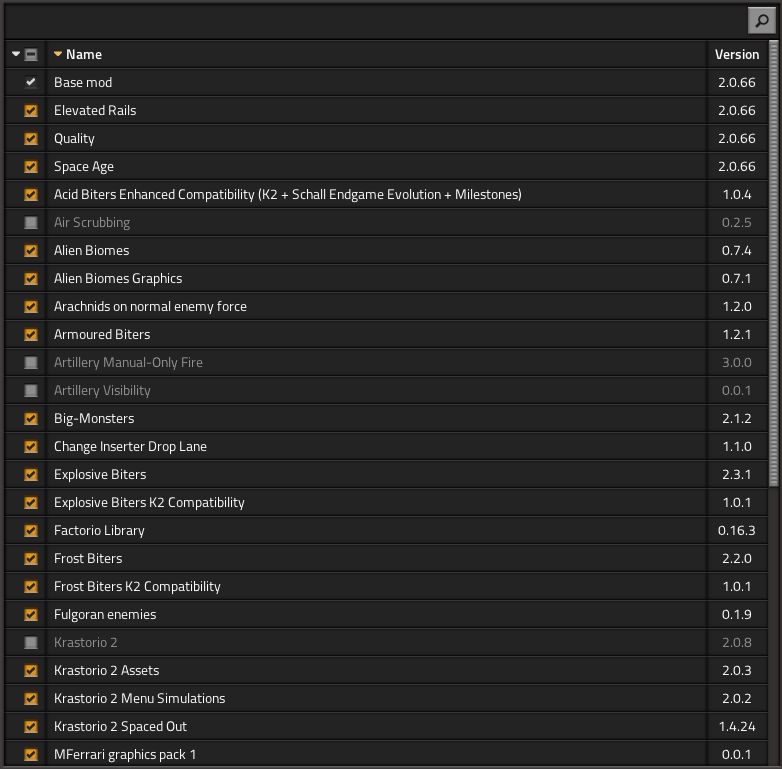The height and width of the screenshot is (769, 782).
Task: Enable the Artillery Manual-Only Fire checkbox
Action: [x=31, y=363]
